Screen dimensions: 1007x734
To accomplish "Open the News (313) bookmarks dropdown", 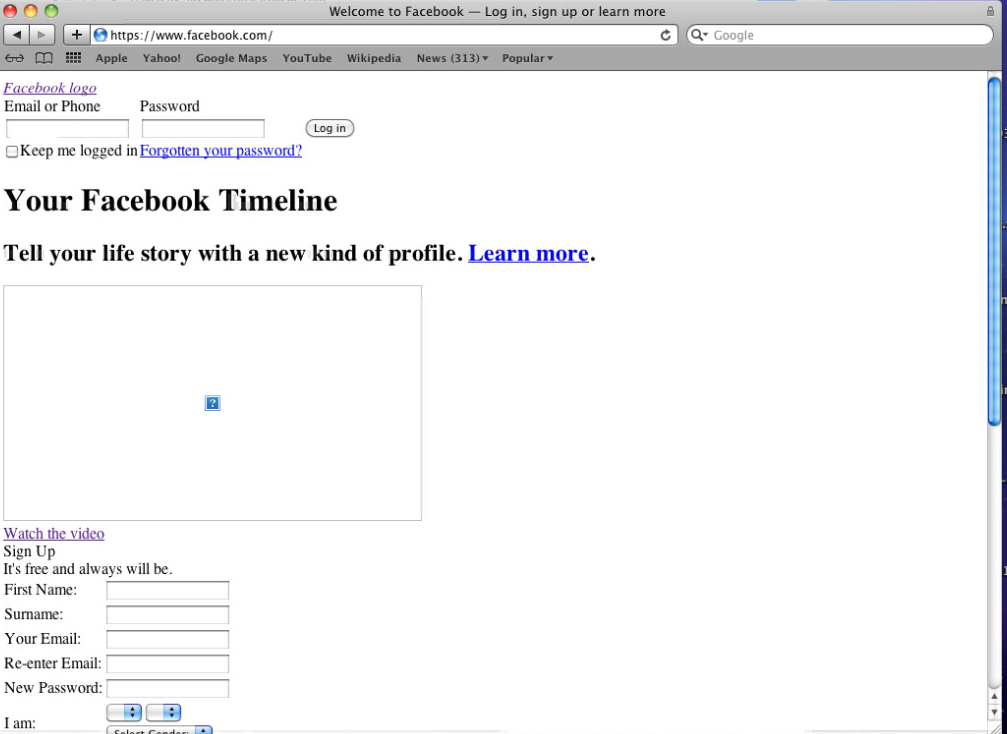I will (452, 58).
